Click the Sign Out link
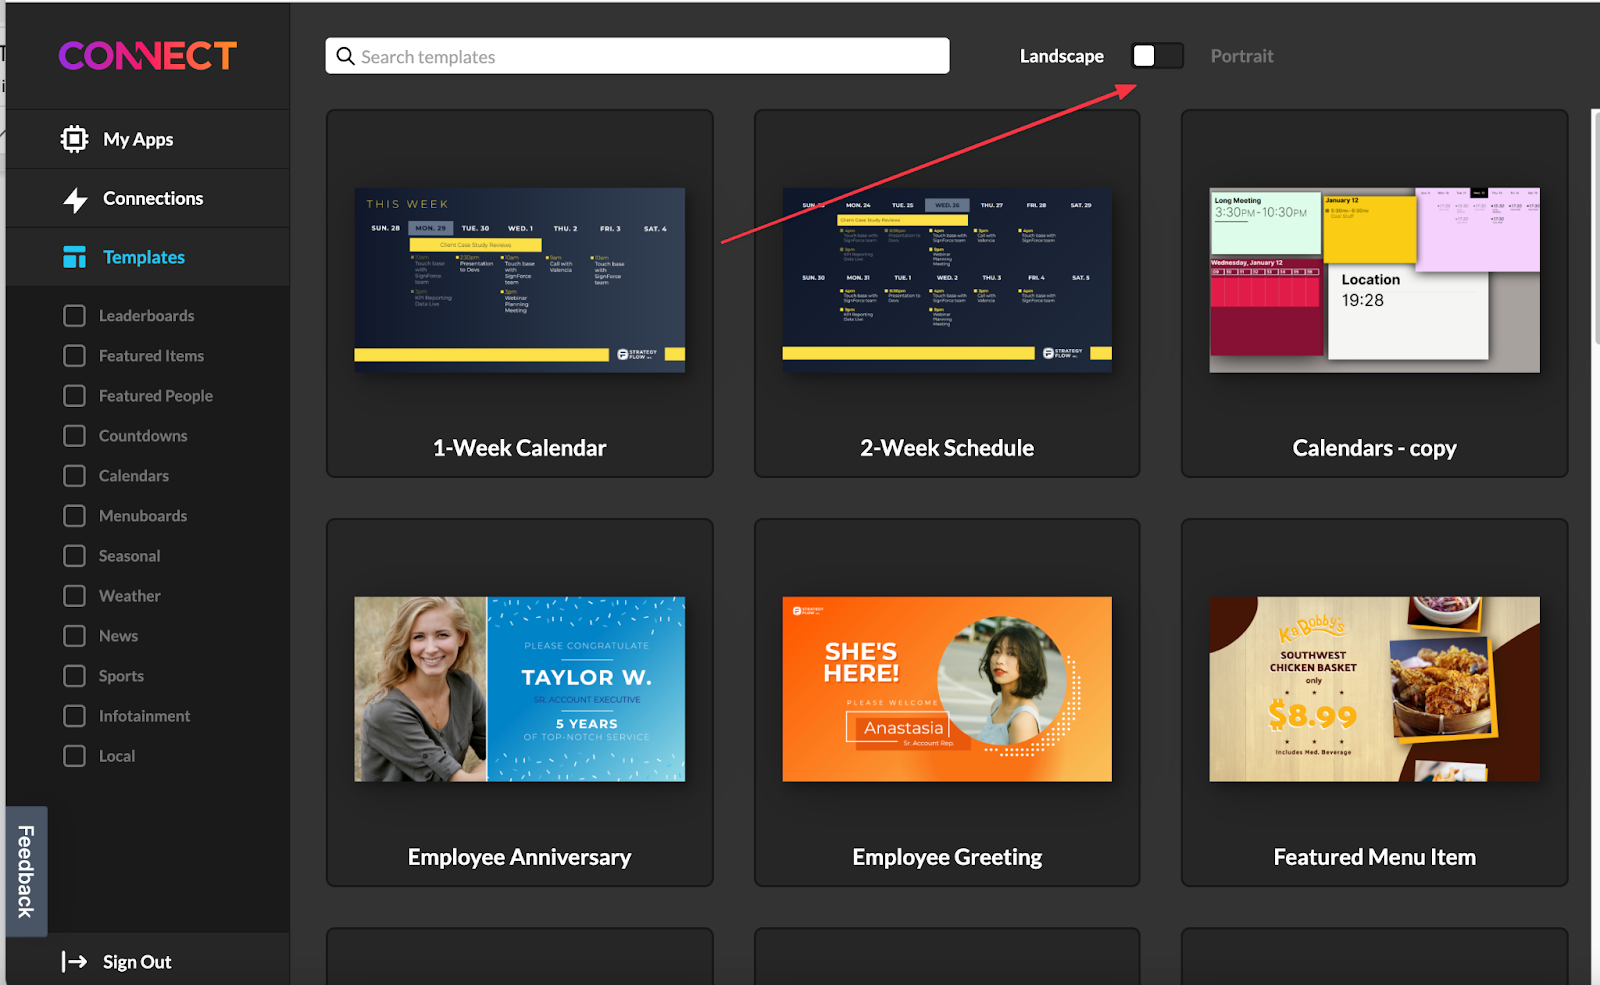 [x=136, y=961]
